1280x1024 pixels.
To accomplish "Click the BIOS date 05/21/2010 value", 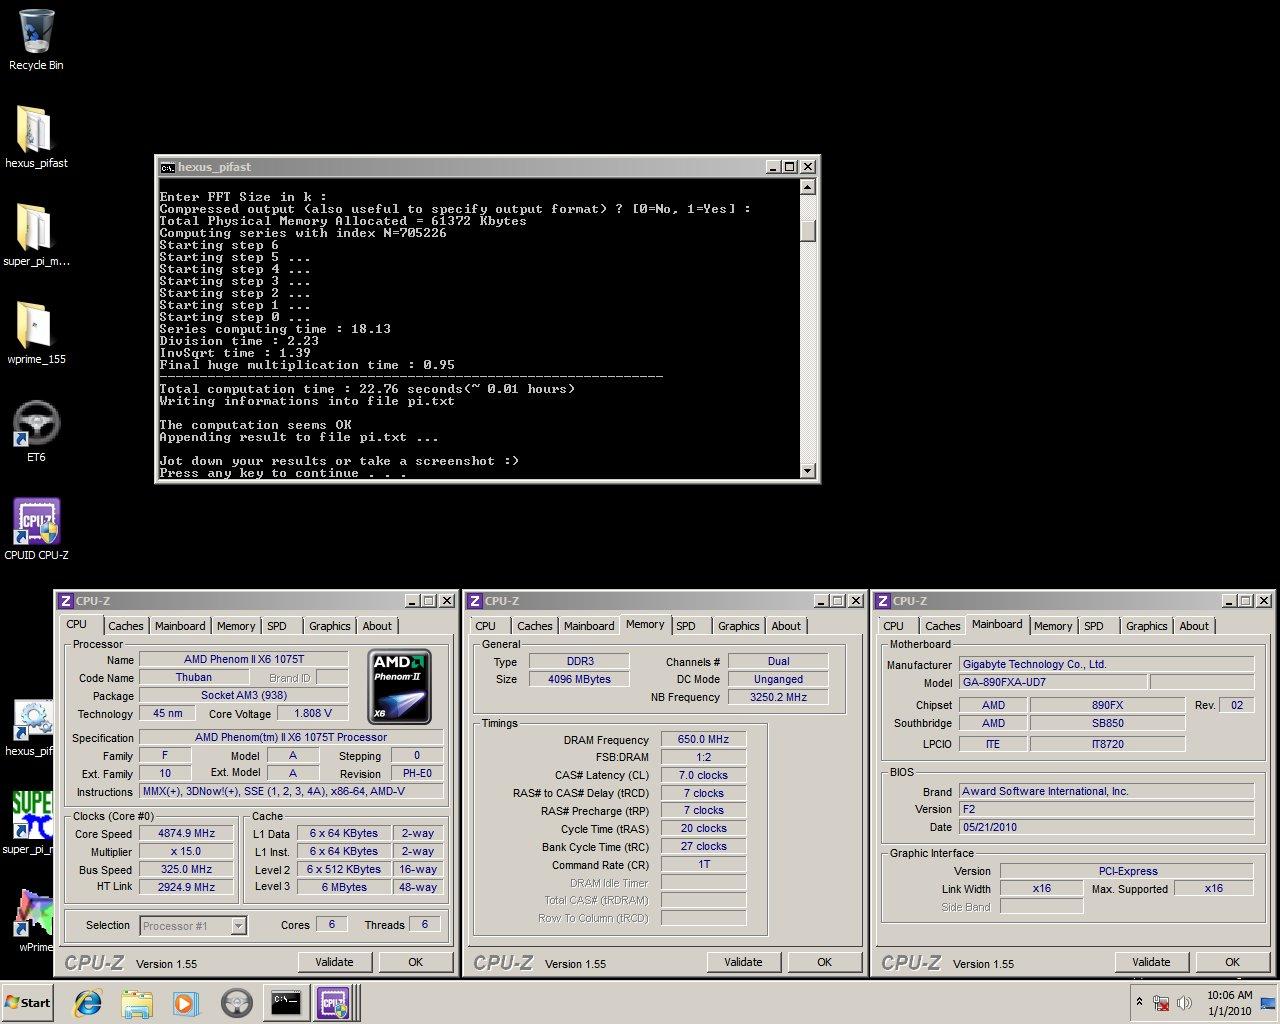I will point(1106,827).
